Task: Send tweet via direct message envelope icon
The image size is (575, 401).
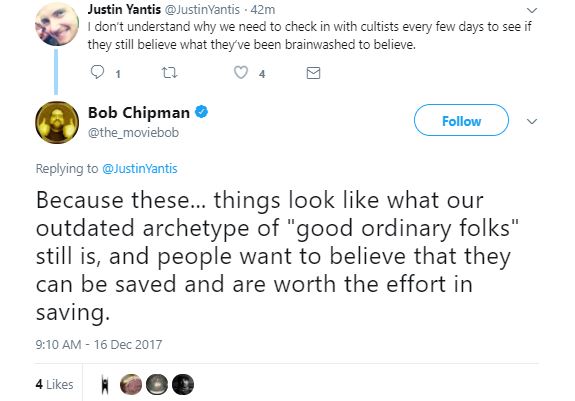Action: pyautogui.click(x=313, y=73)
